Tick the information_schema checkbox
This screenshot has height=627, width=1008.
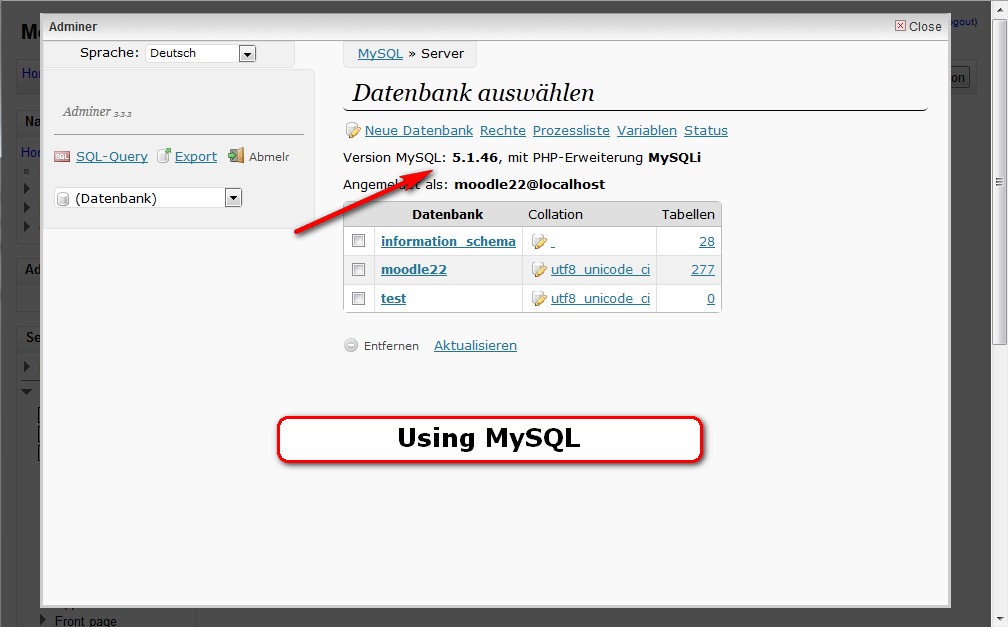(x=359, y=241)
